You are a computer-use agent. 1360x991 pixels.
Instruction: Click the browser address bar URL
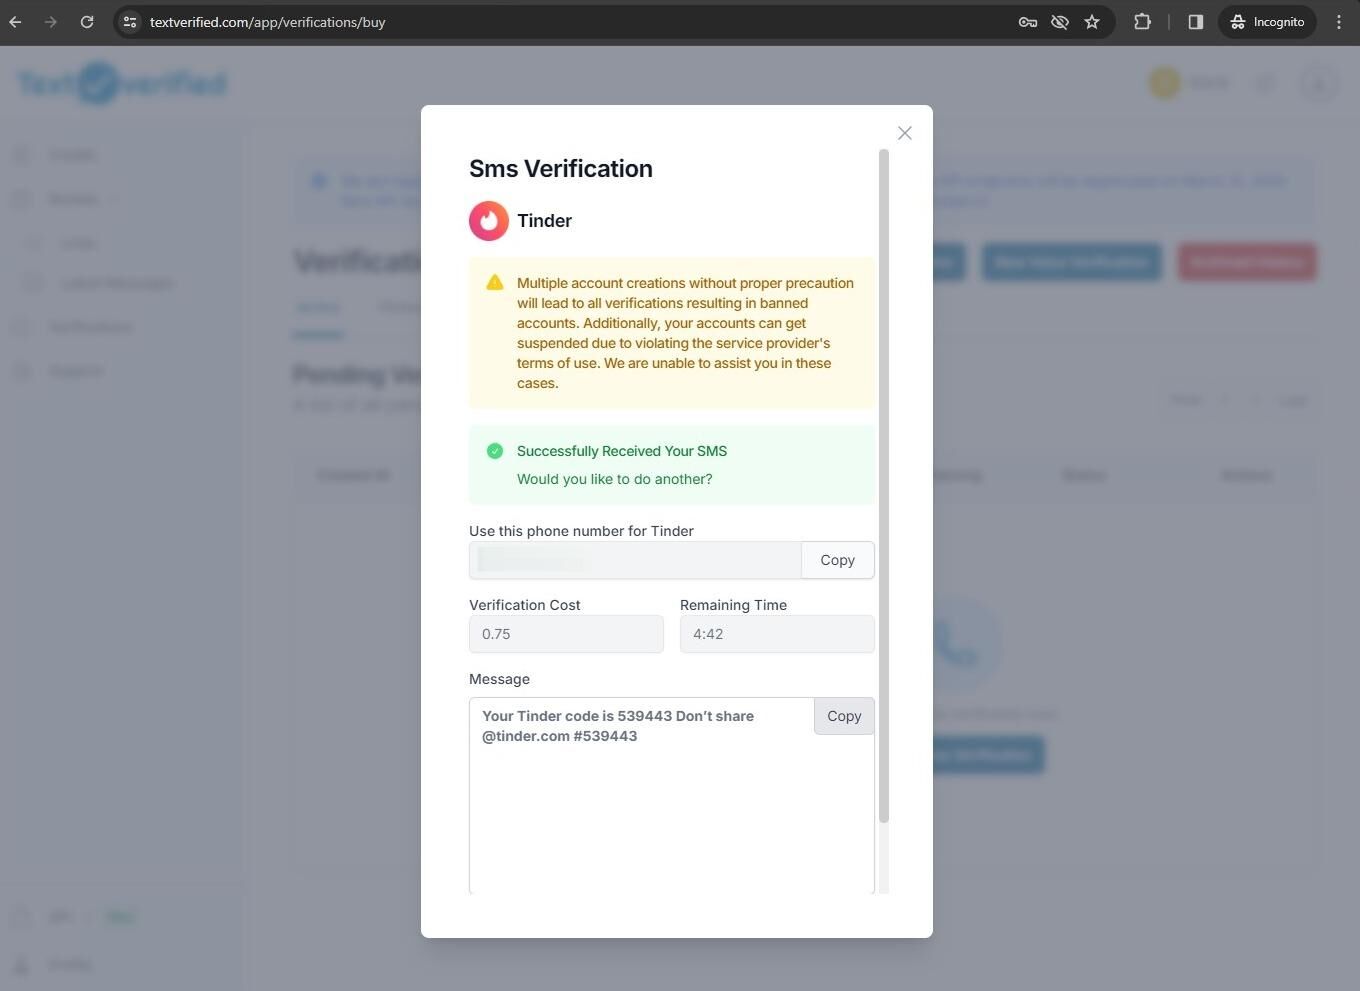(x=268, y=22)
